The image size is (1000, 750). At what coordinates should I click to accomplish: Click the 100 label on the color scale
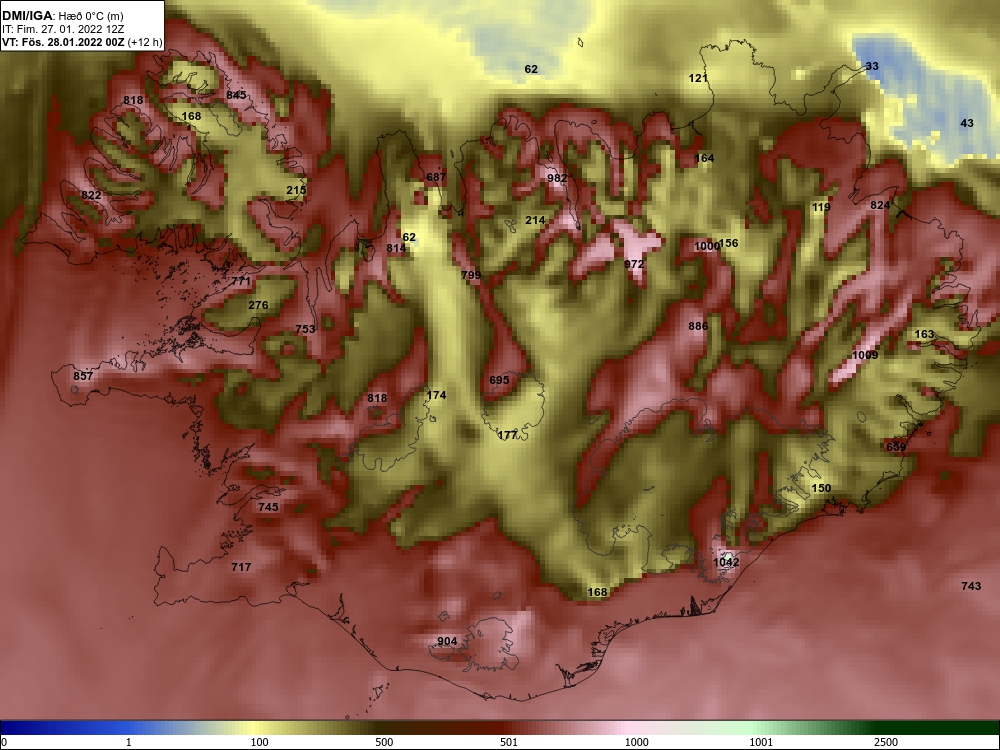260,742
